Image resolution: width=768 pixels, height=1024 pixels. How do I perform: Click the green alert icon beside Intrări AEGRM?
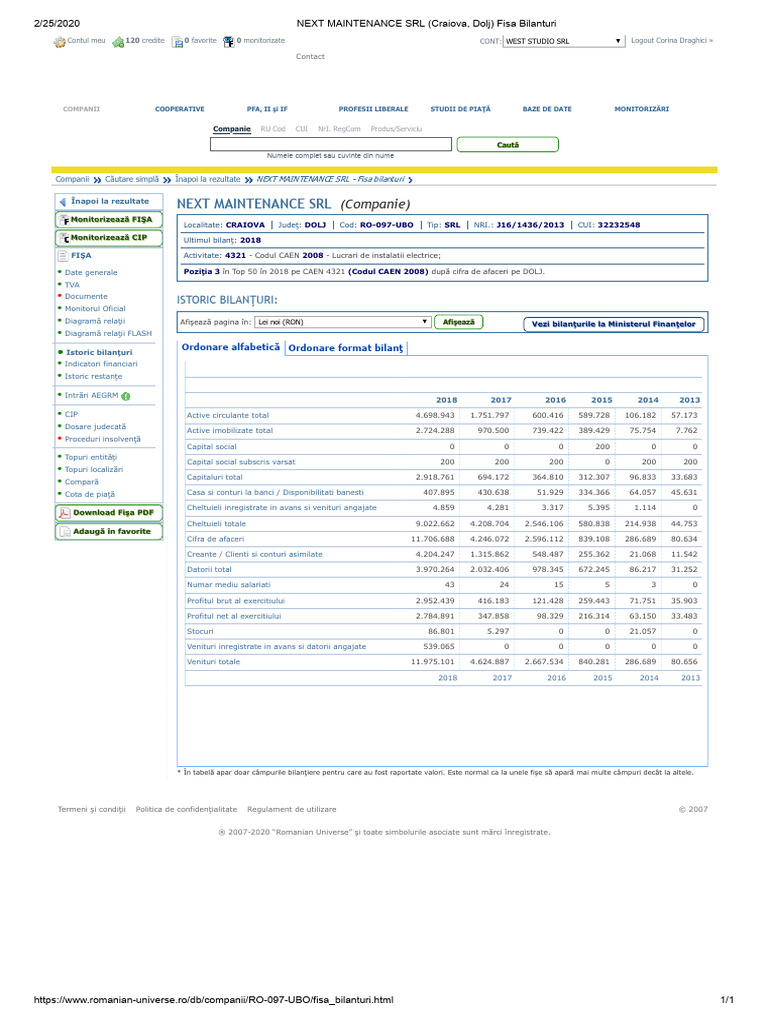(x=126, y=396)
